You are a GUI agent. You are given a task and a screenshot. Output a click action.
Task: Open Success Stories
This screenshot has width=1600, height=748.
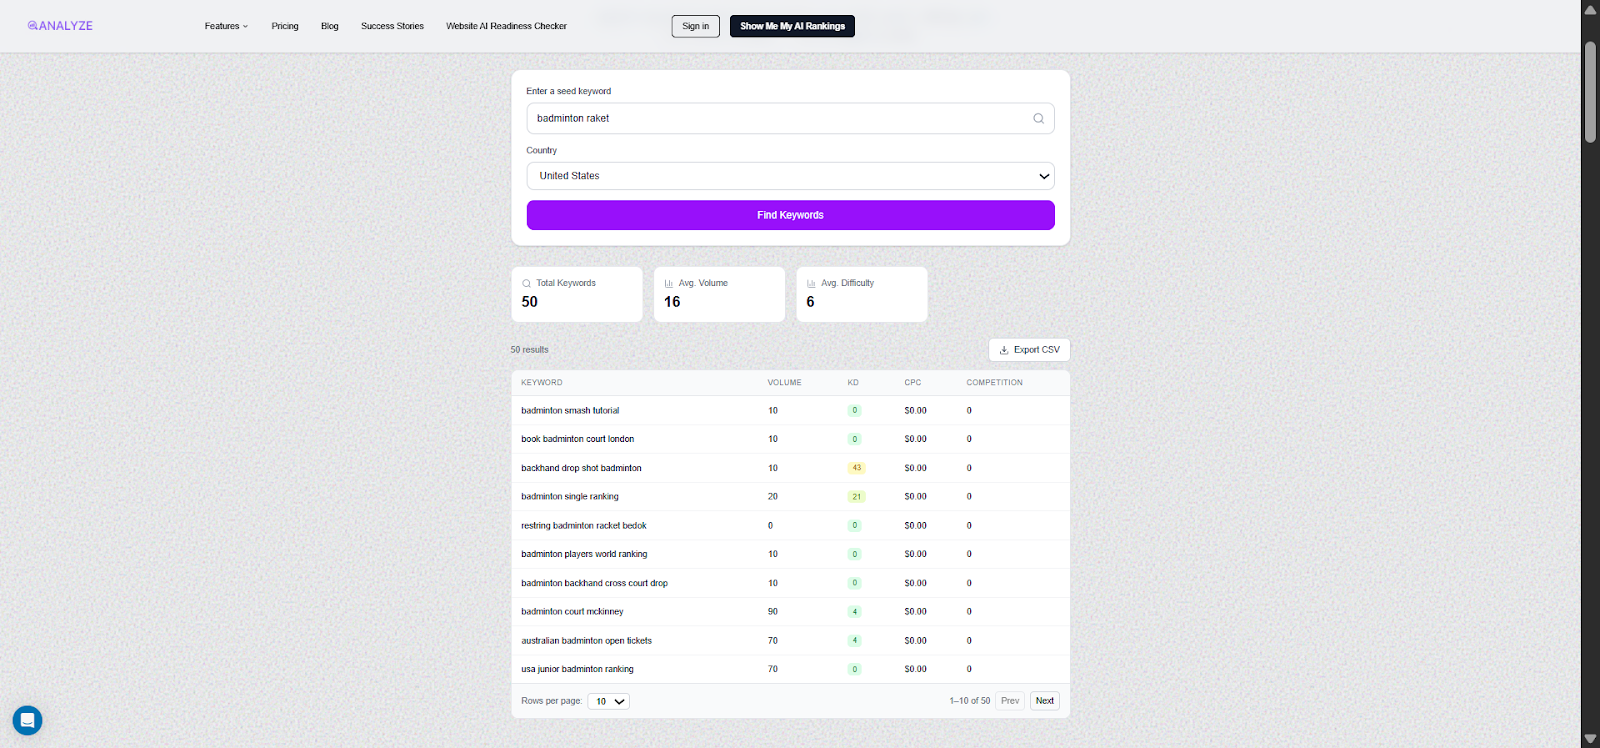coord(392,26)
